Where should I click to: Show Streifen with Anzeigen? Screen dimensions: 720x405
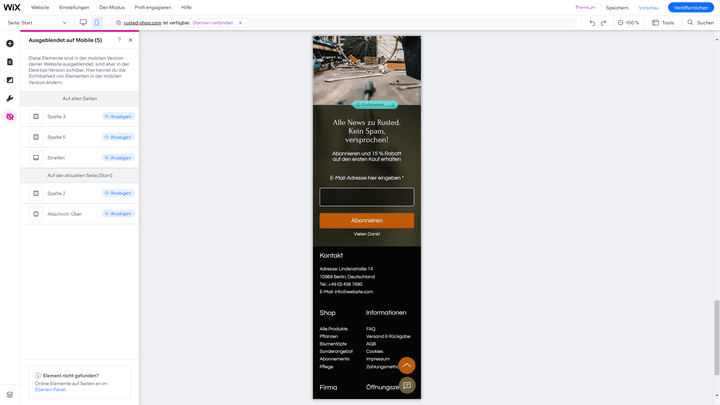[118, 158]
